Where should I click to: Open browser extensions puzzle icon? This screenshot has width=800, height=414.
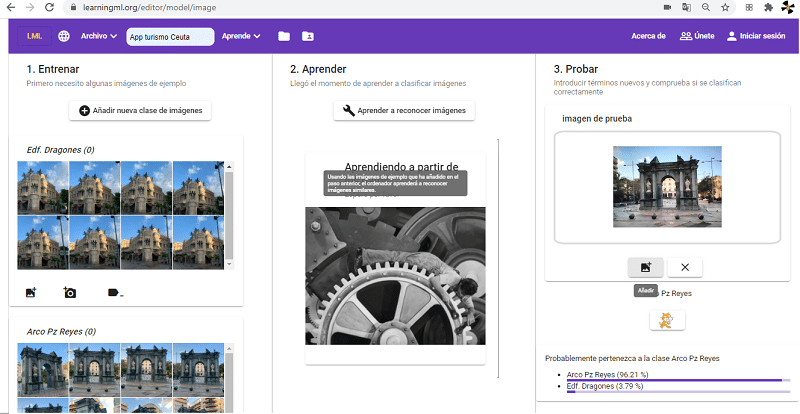coord(768,8)
